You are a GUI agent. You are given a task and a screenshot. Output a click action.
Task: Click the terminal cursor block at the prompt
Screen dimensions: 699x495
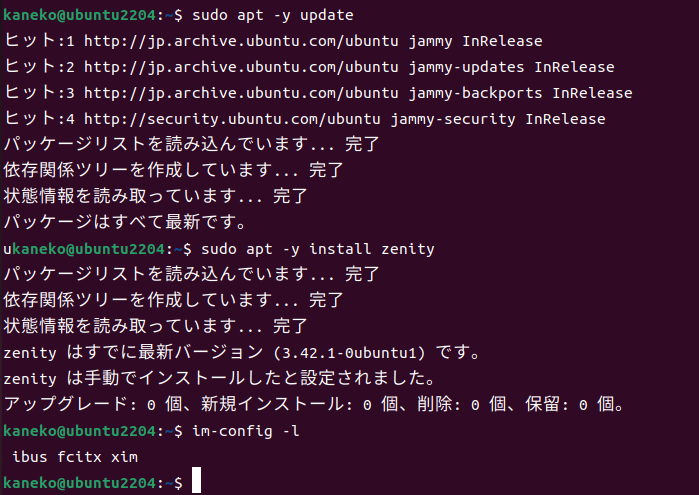click(x=196, y=480)
